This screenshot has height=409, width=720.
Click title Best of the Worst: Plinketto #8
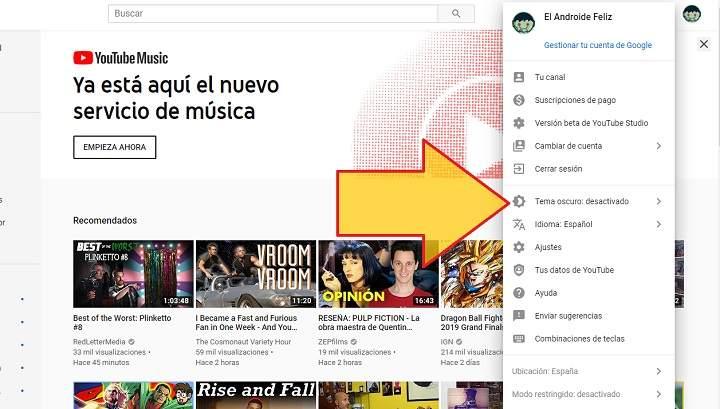click(x=122, y=323)
